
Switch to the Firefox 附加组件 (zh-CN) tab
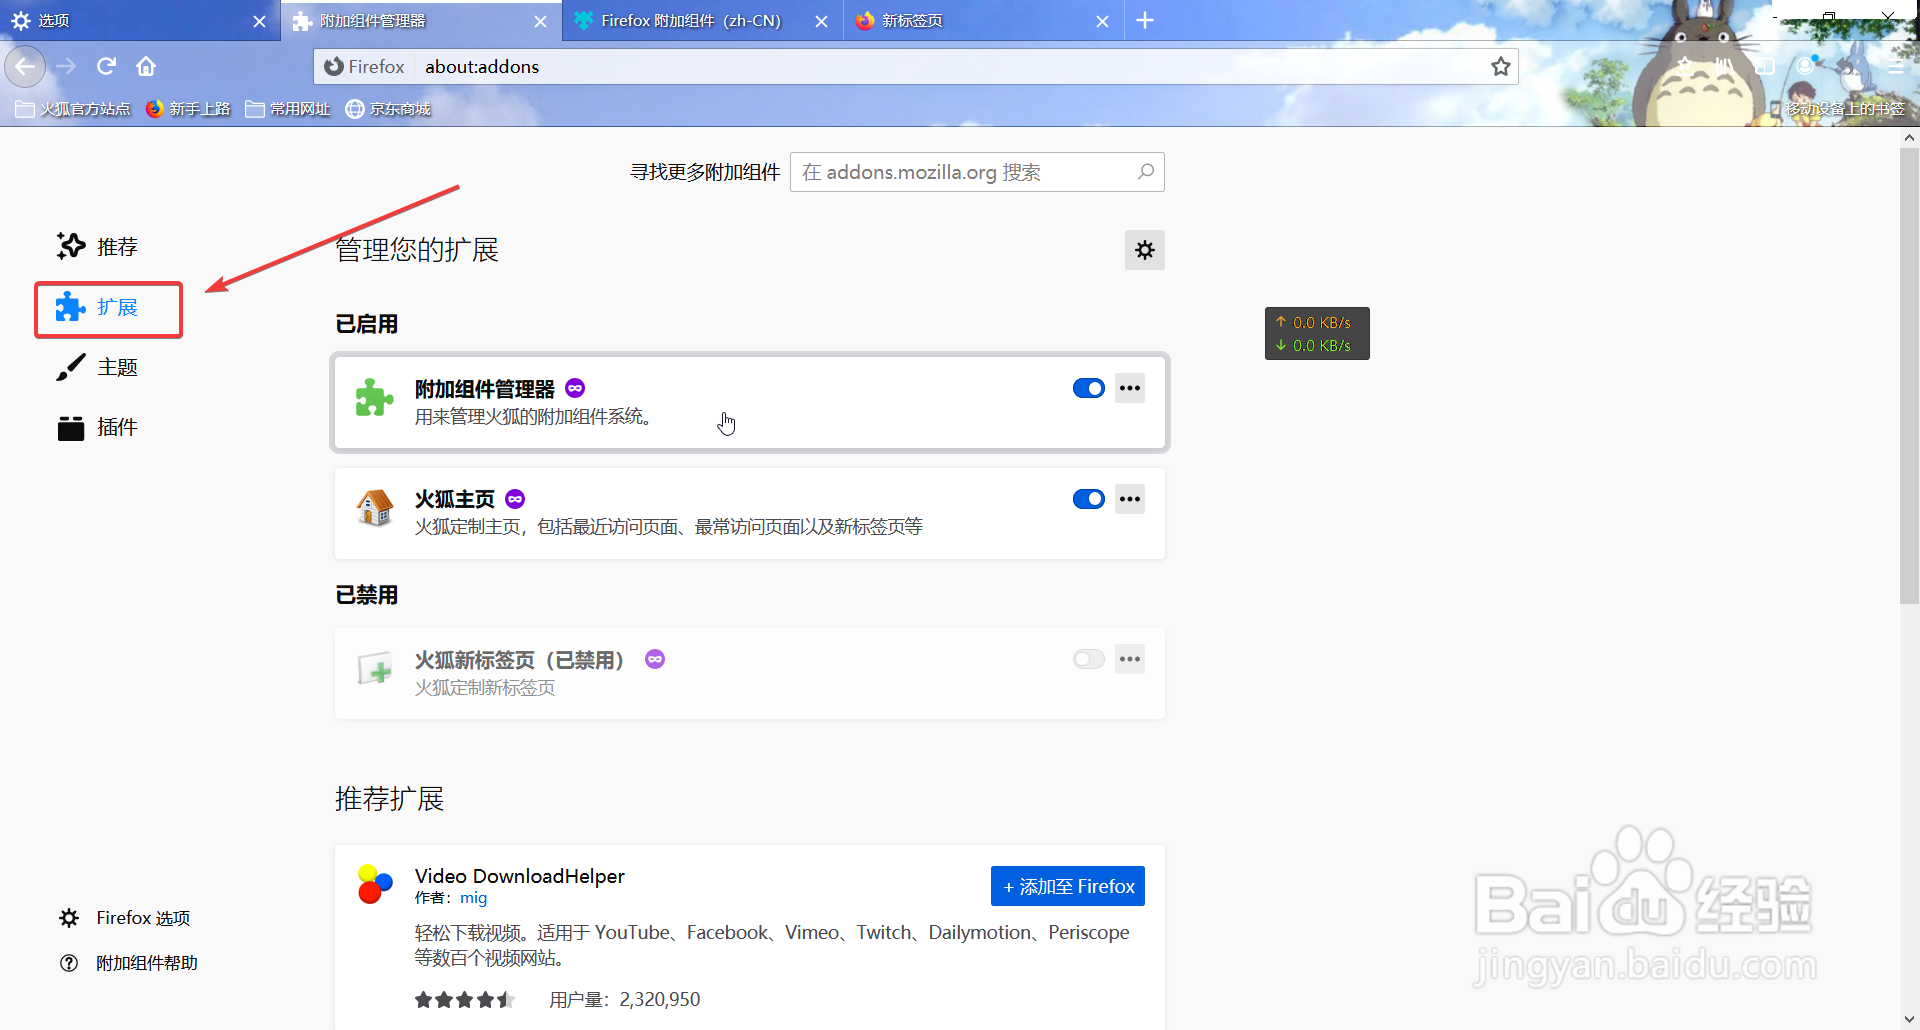click(690, 20)
